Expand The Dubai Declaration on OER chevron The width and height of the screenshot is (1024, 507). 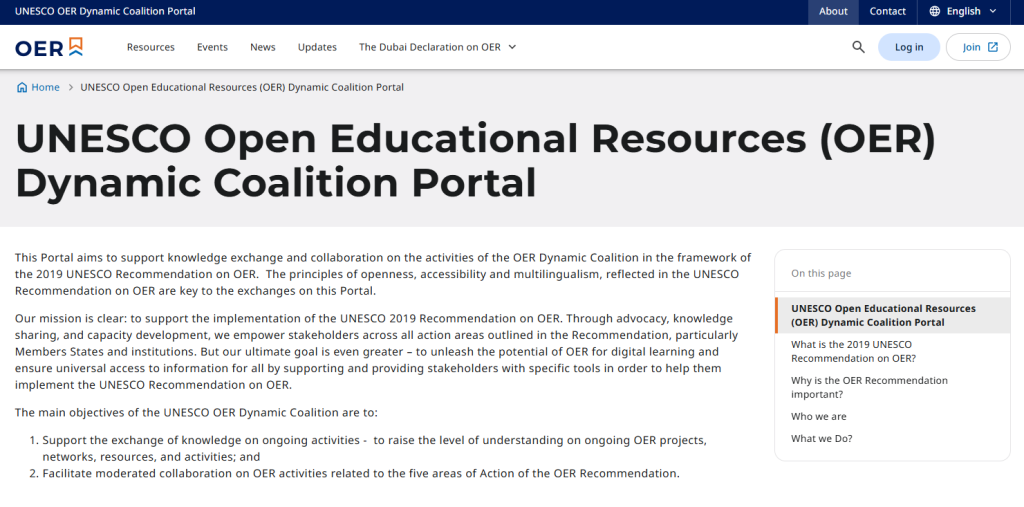click(512, 47)
